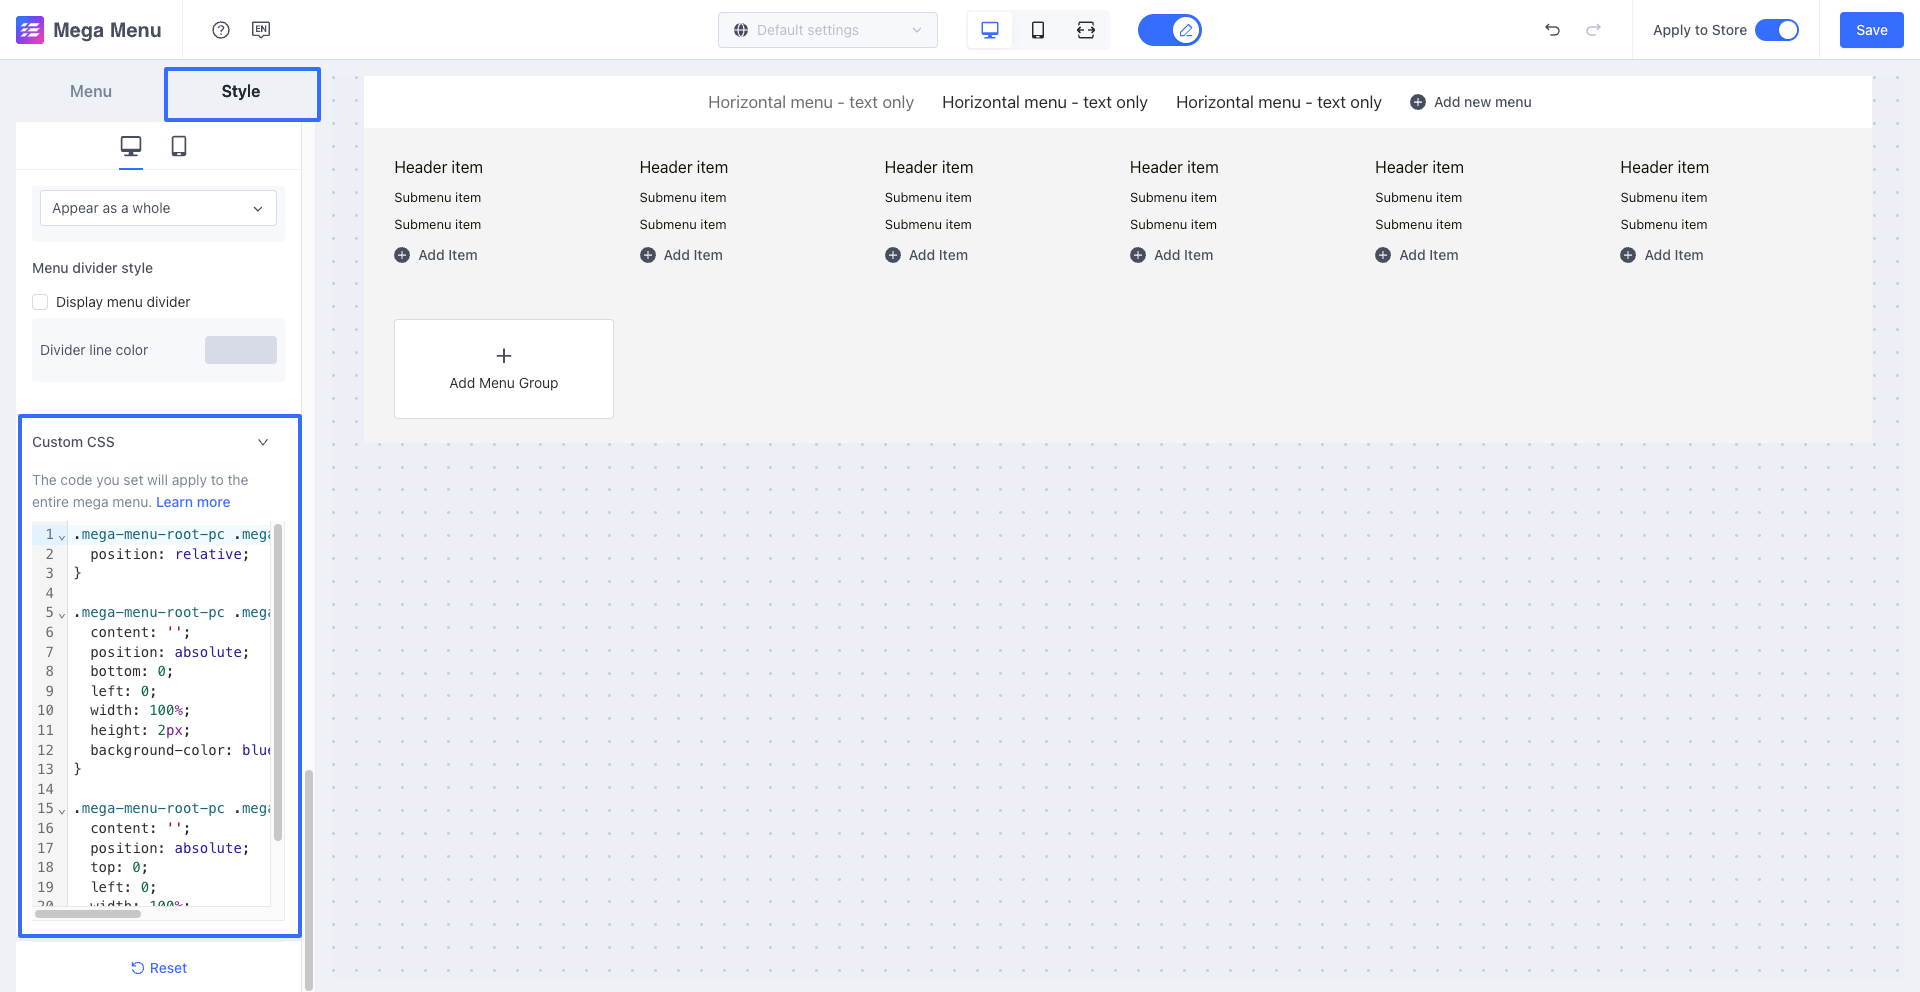Open the Learn more link
Viewport: 1920px width, 992px height.
click(x=193, y=502)
